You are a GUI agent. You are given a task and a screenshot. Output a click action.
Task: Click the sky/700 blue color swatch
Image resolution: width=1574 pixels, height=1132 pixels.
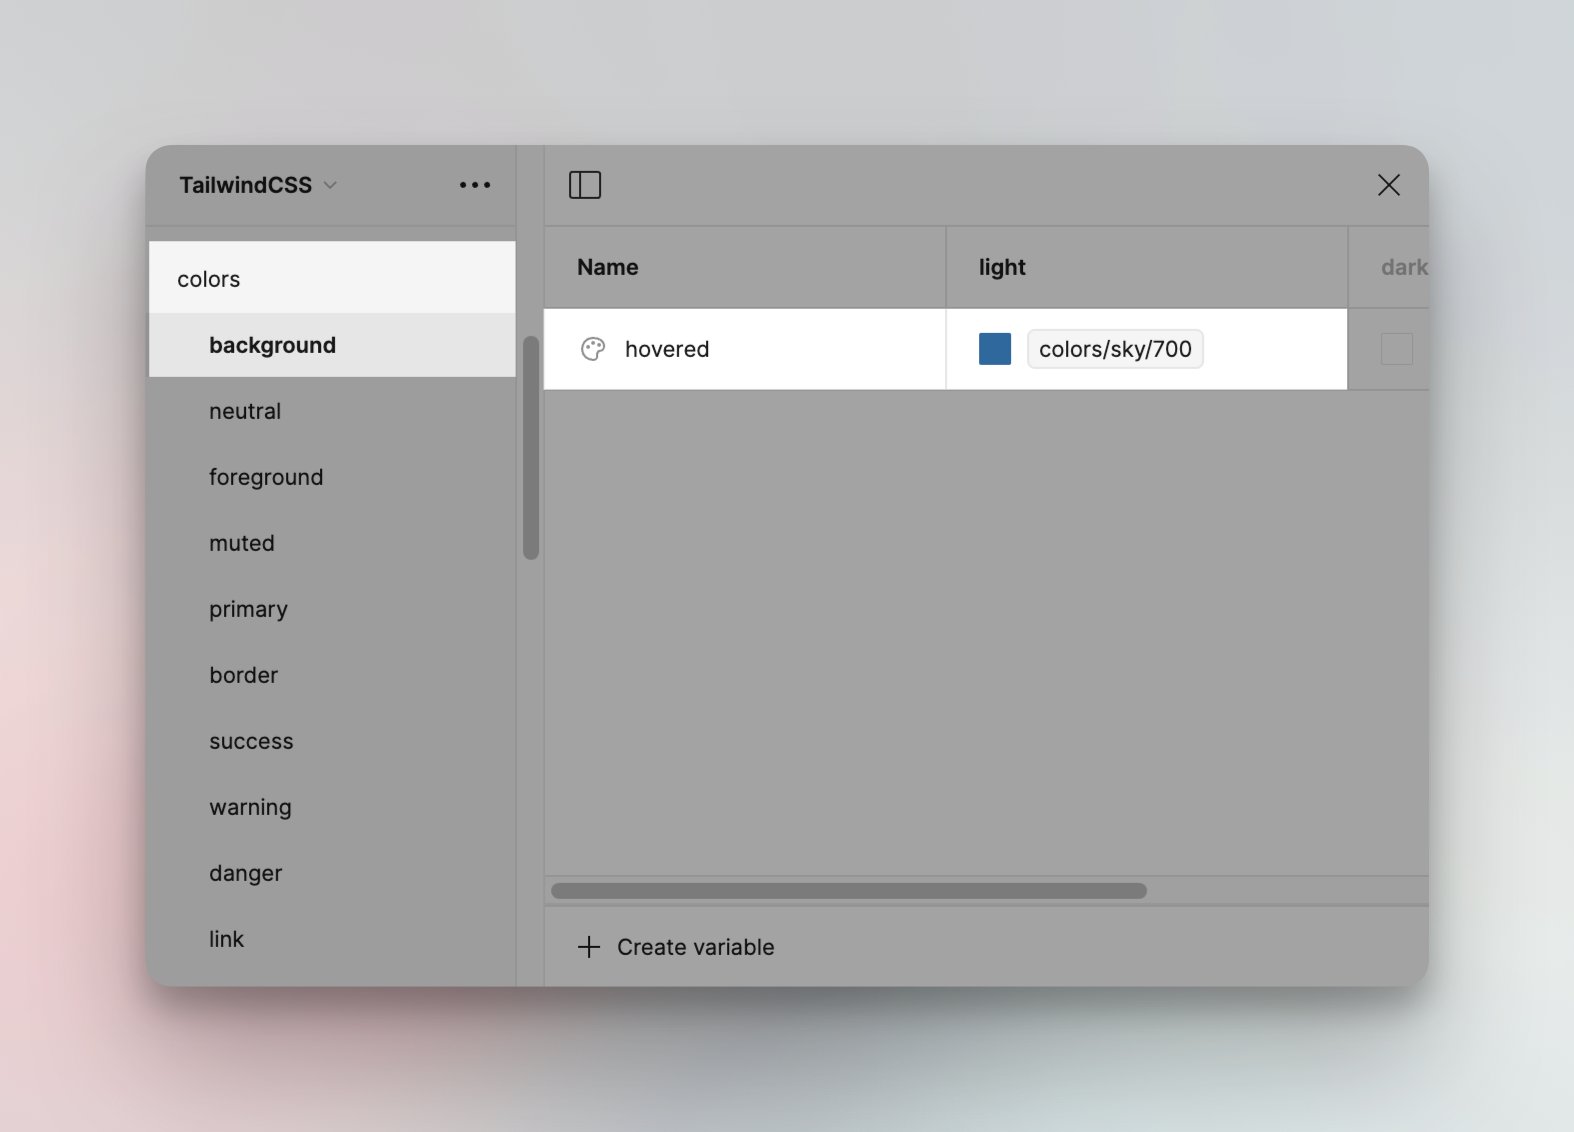(x=995, y=349)
